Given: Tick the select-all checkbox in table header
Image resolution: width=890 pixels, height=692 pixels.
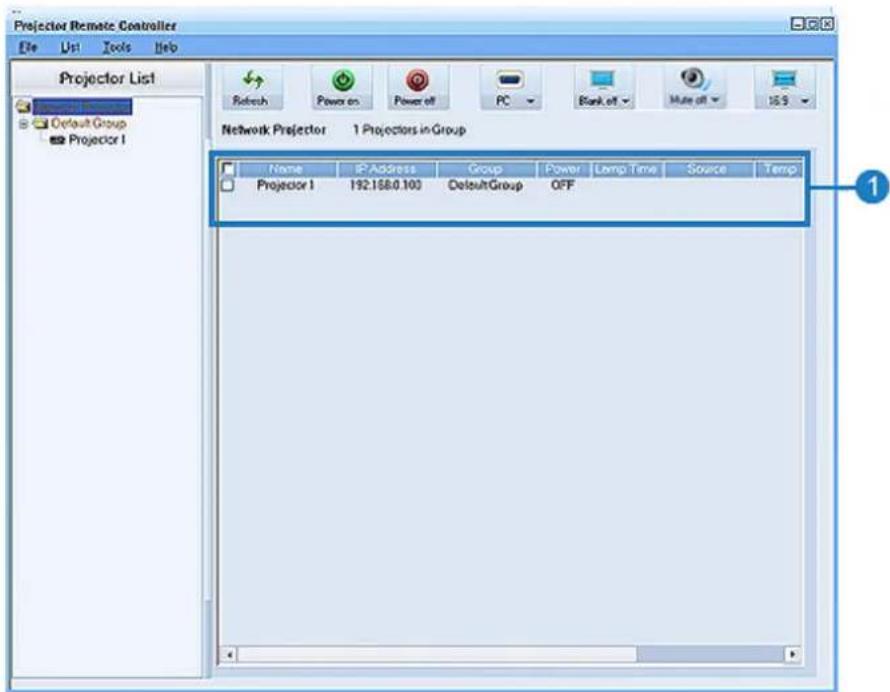Looking at the screenshot, I should [x=228, y=169].
